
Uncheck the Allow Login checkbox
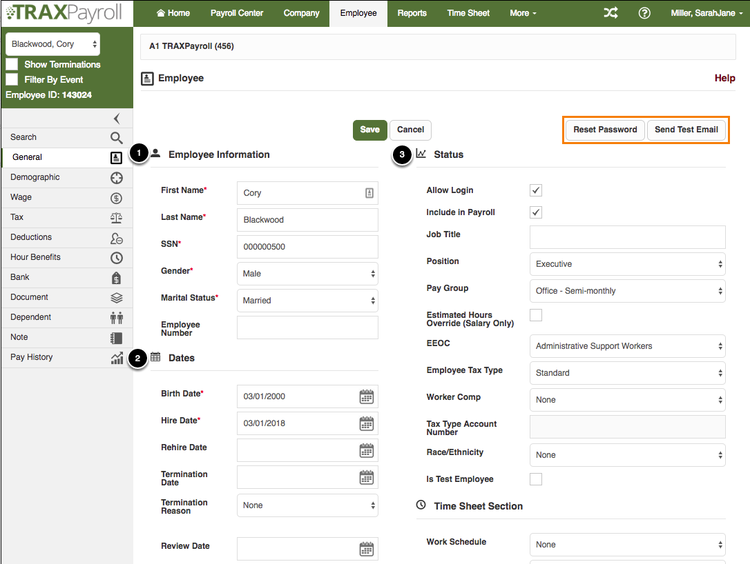tap(536, 190)
